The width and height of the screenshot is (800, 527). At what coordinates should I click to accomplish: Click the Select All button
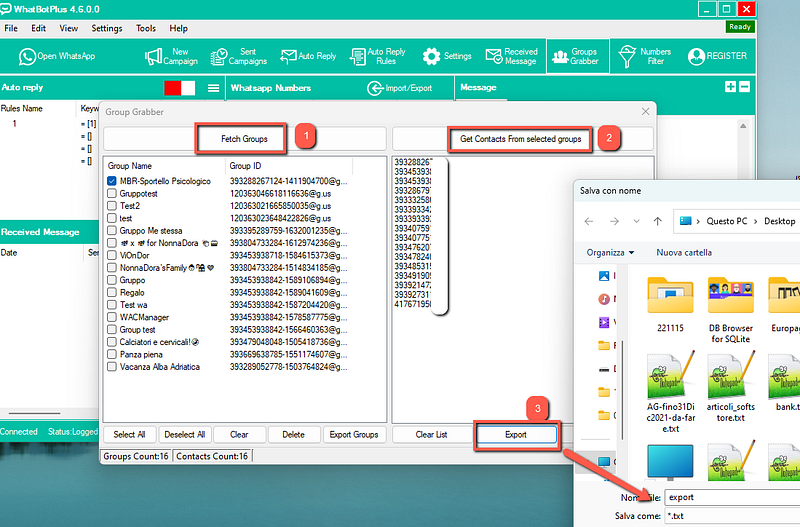(129, 435)
